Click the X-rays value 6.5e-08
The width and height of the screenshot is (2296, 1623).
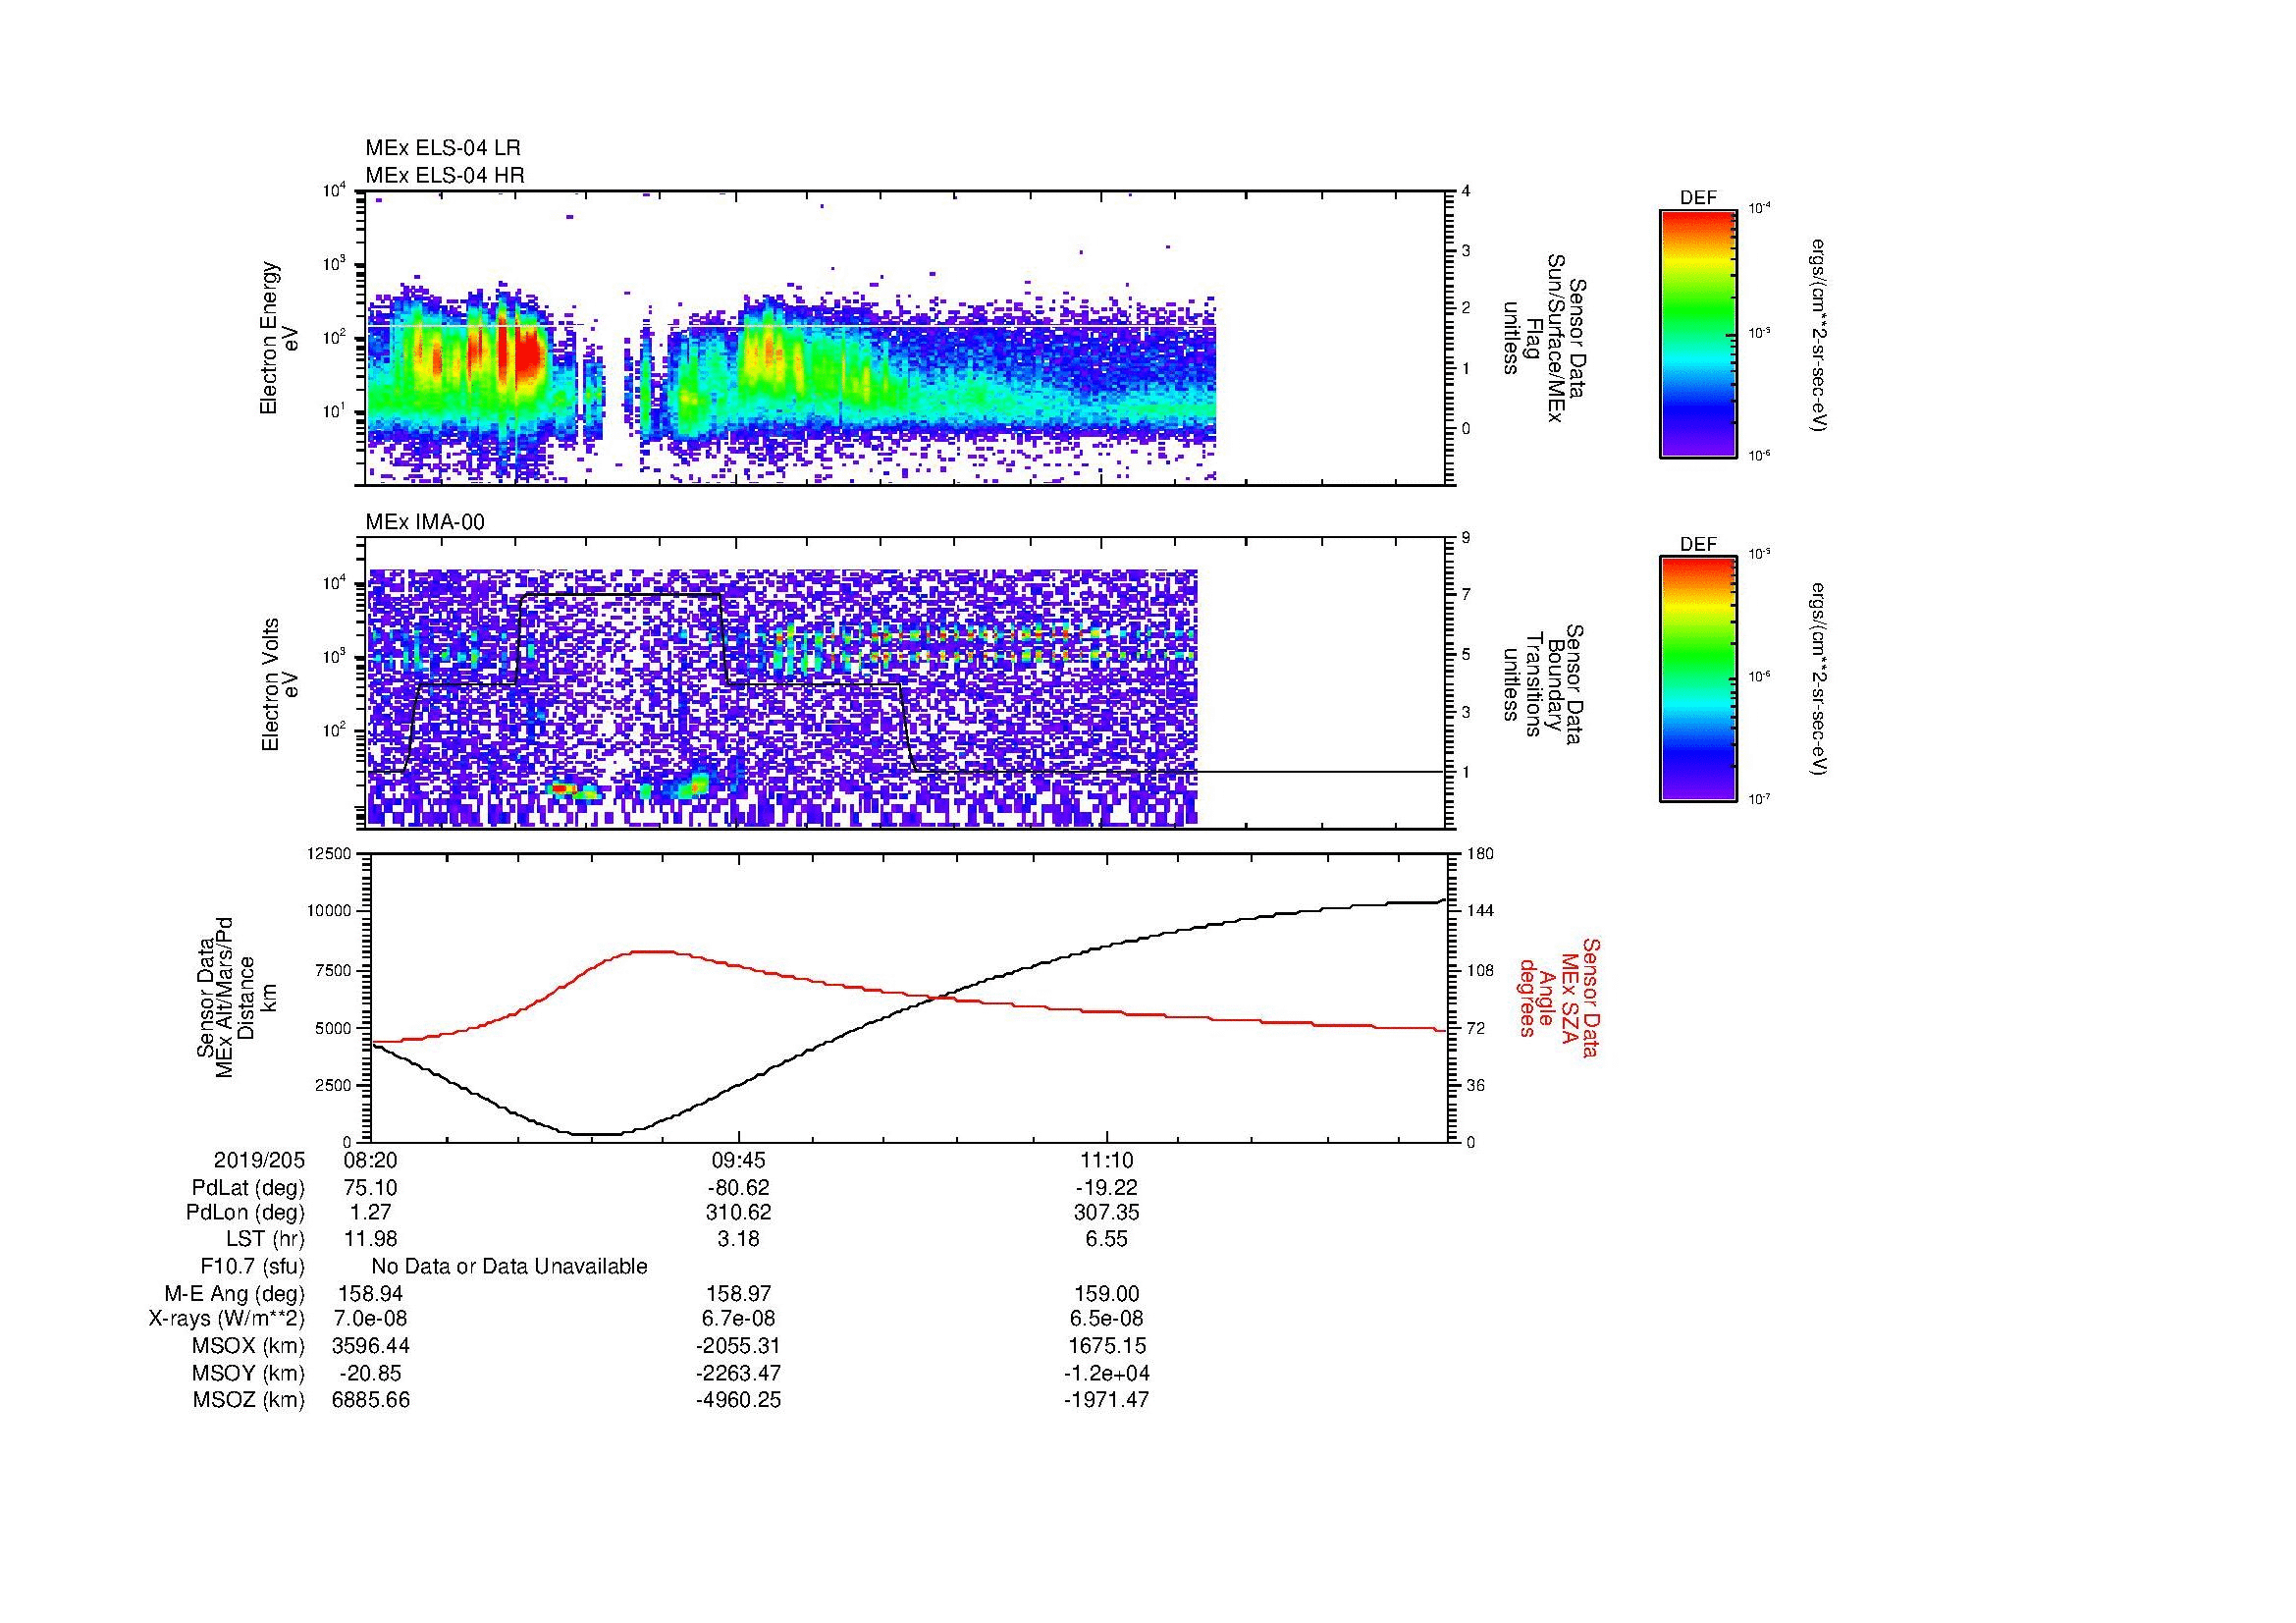1106,1319
